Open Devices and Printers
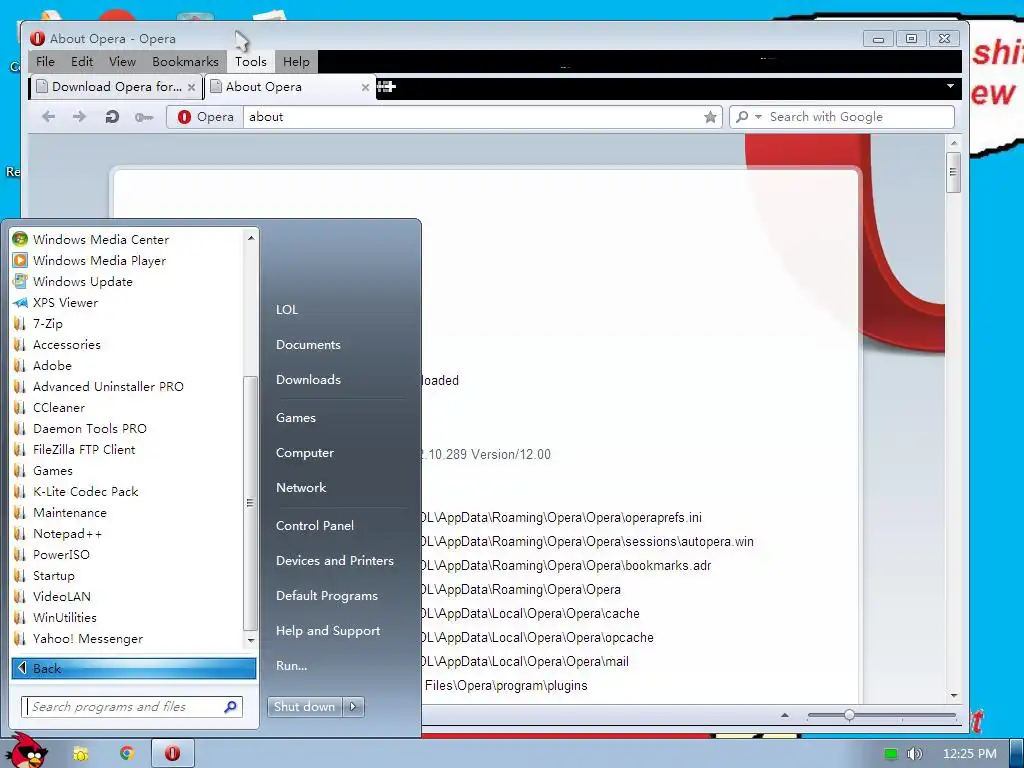The width and height of the screenshot is (1024, 768). (x=335, y=561)
